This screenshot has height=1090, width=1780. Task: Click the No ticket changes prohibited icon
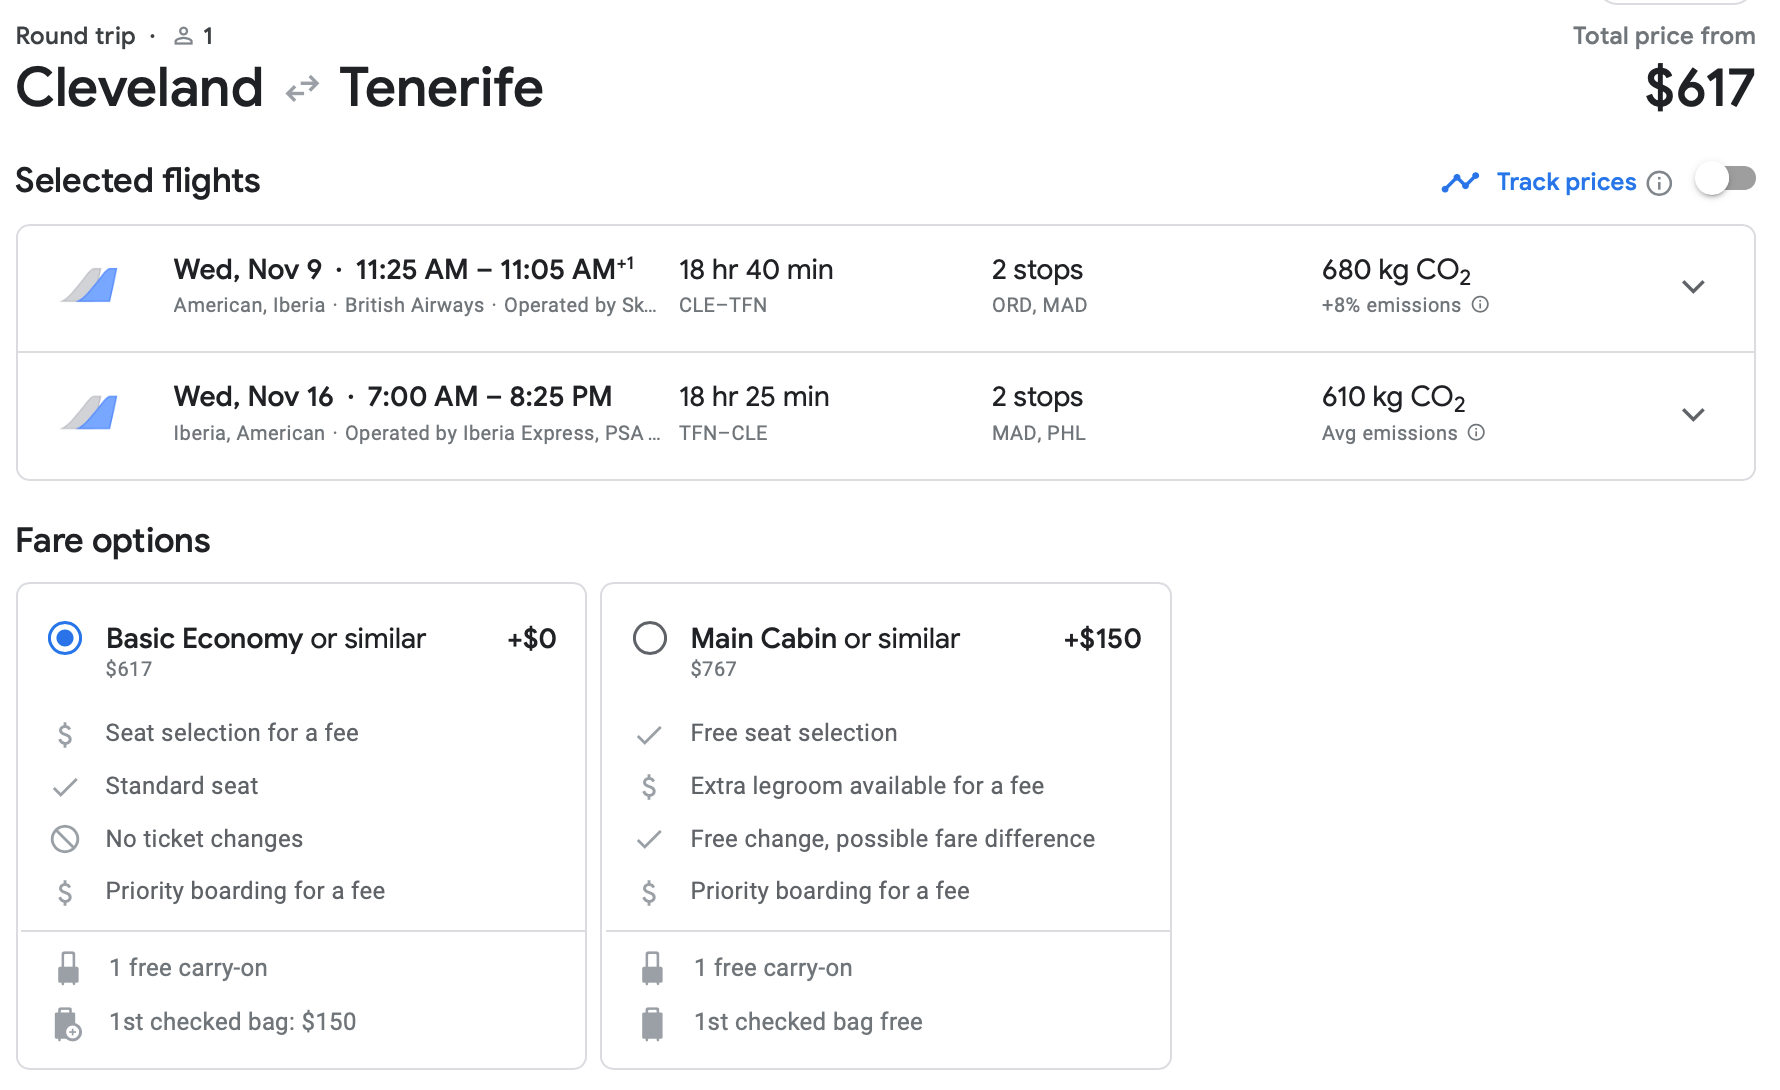(x=65, y=839)
